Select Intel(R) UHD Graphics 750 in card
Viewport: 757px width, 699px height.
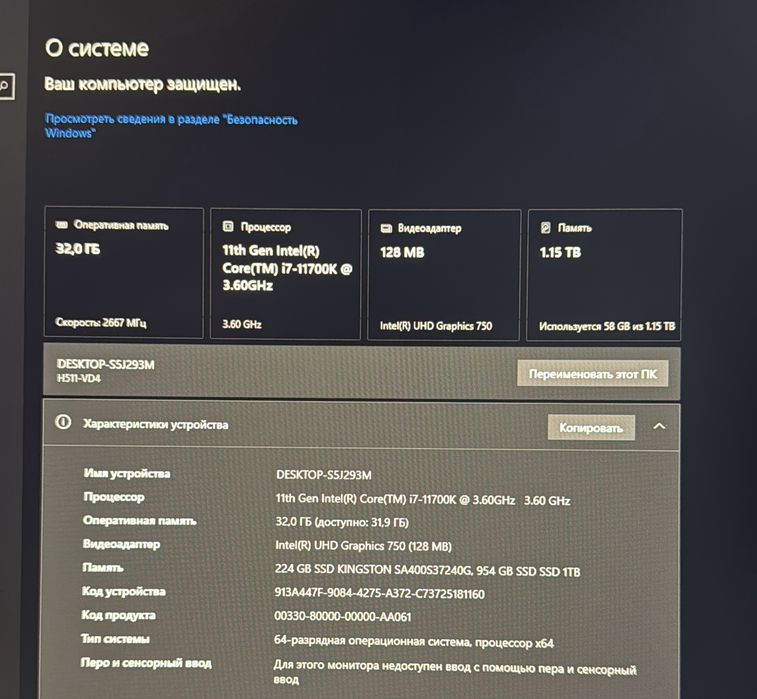click(436, 326)
